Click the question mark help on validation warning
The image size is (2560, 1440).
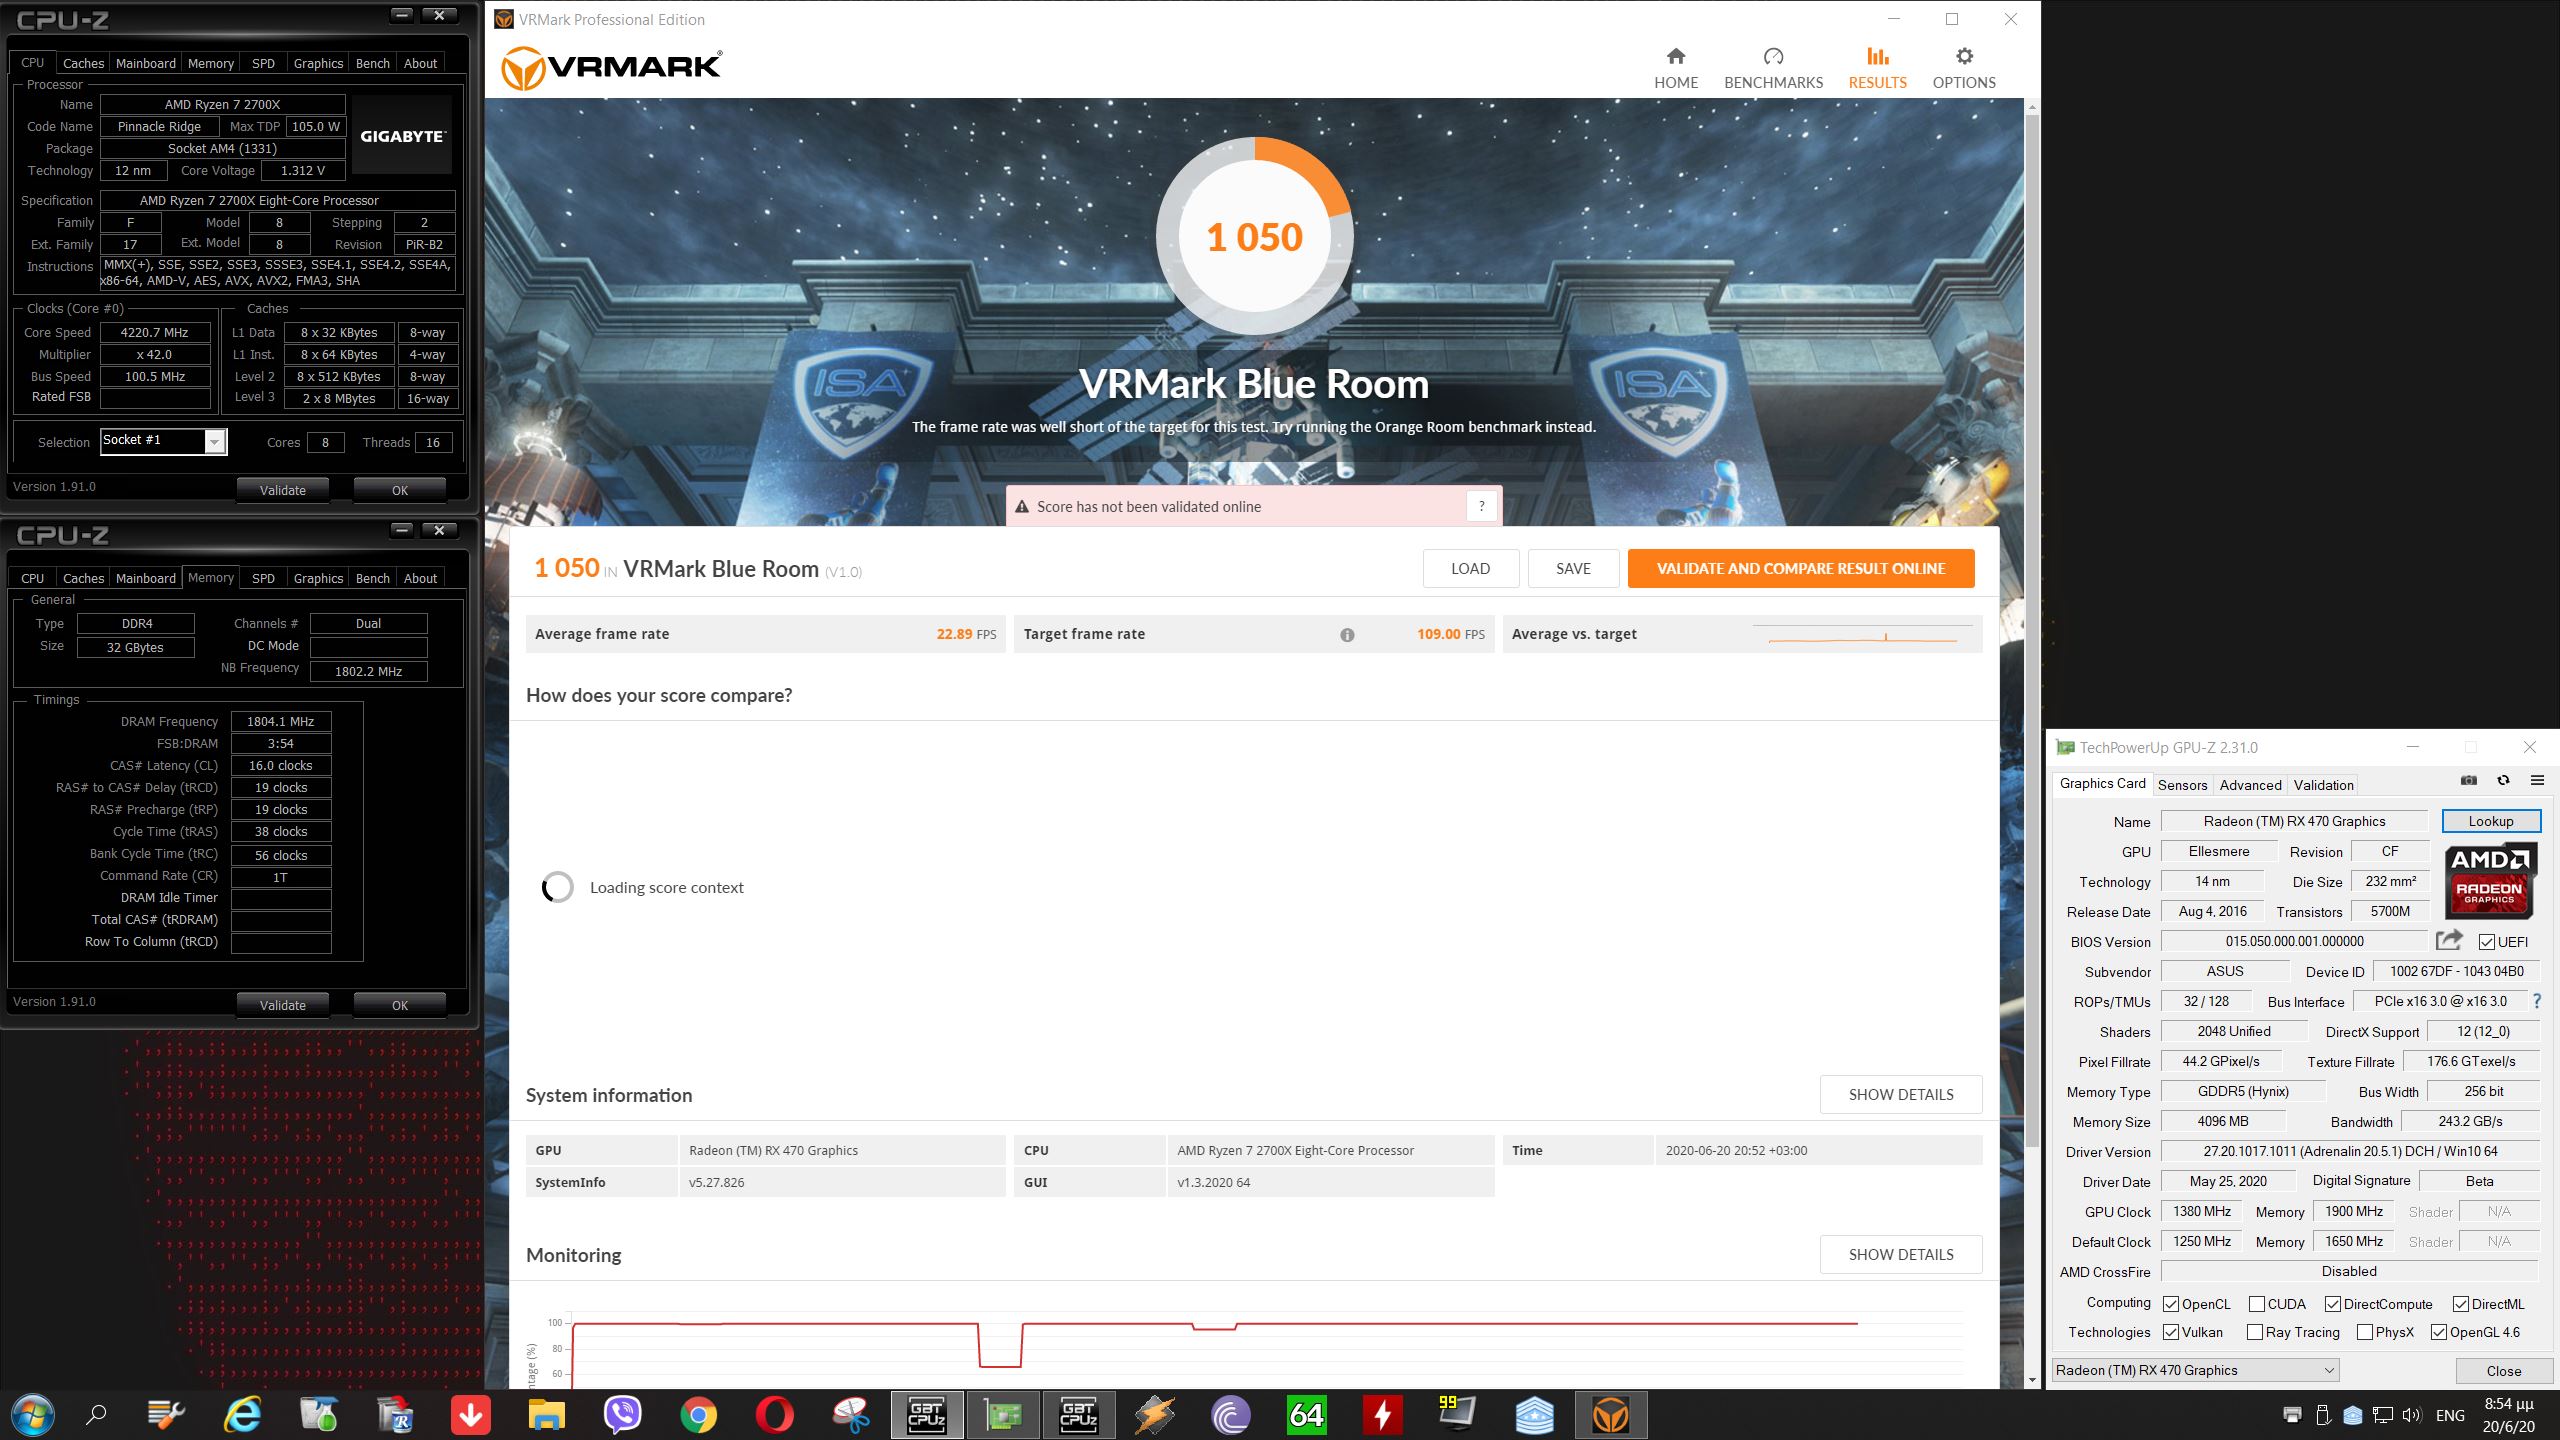coord(1481,507)
